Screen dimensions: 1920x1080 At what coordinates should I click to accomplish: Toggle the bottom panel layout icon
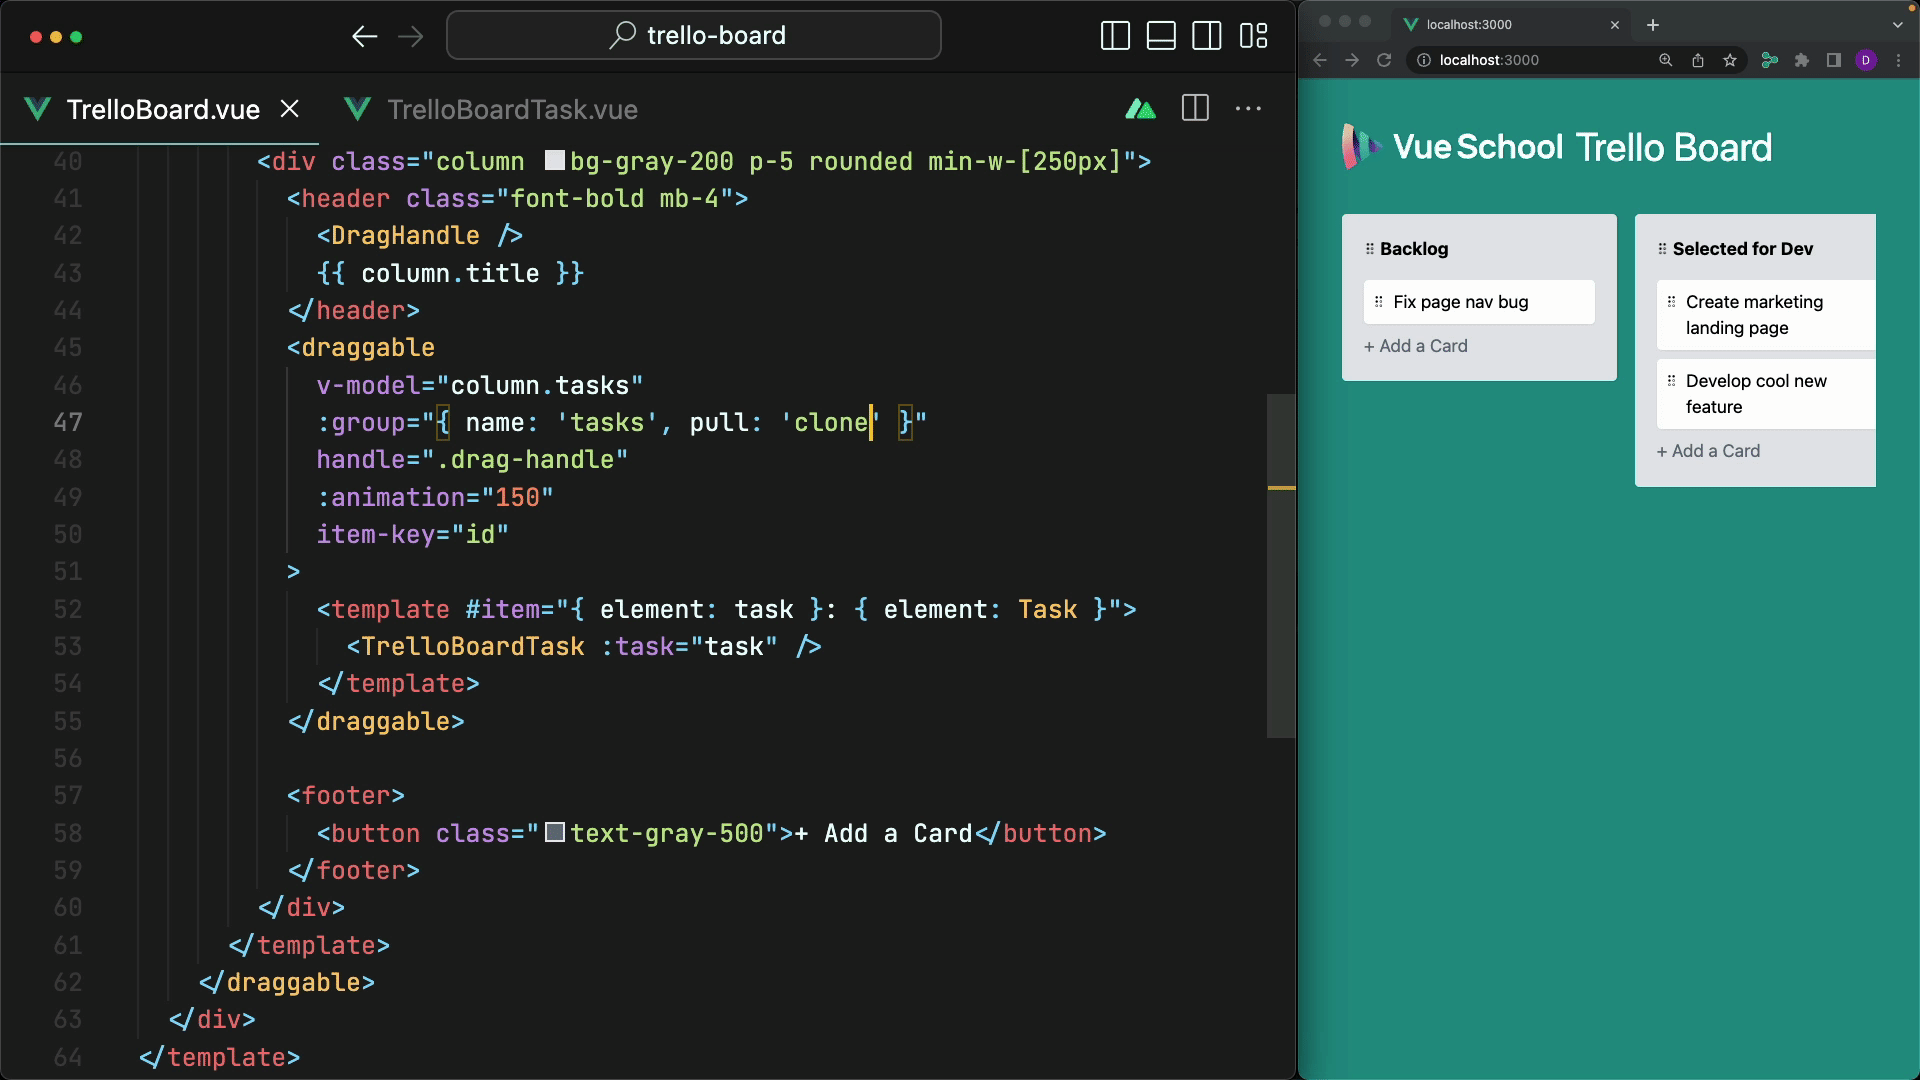(x=1161, y=36)
